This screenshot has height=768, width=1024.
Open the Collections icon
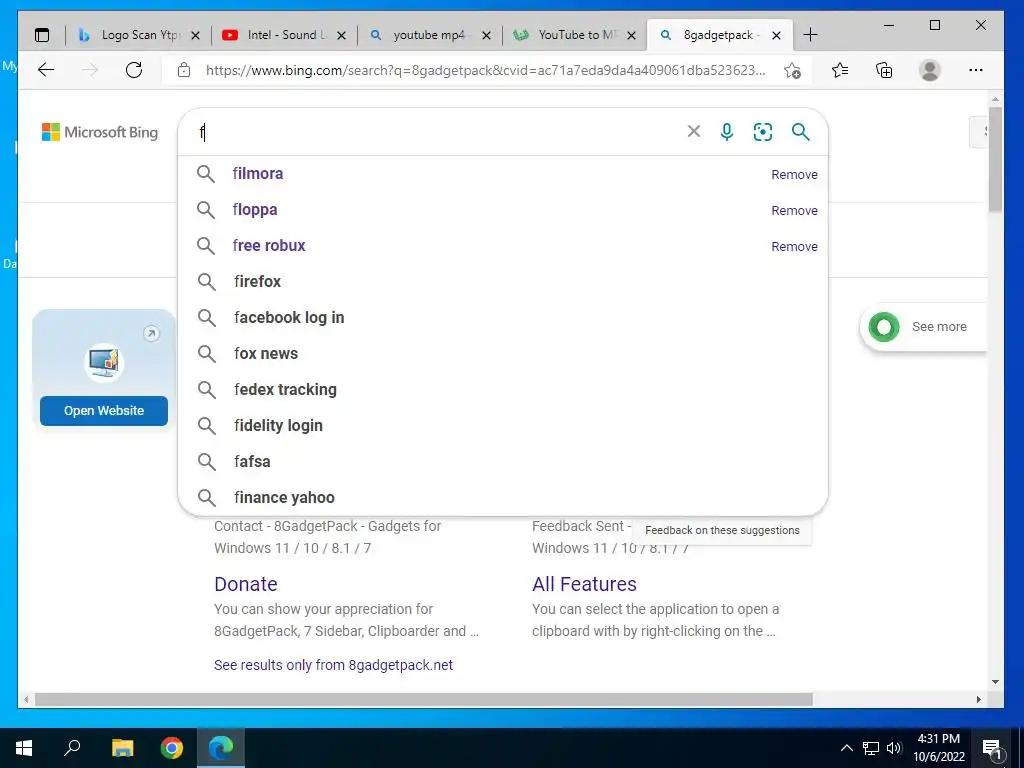884,70
